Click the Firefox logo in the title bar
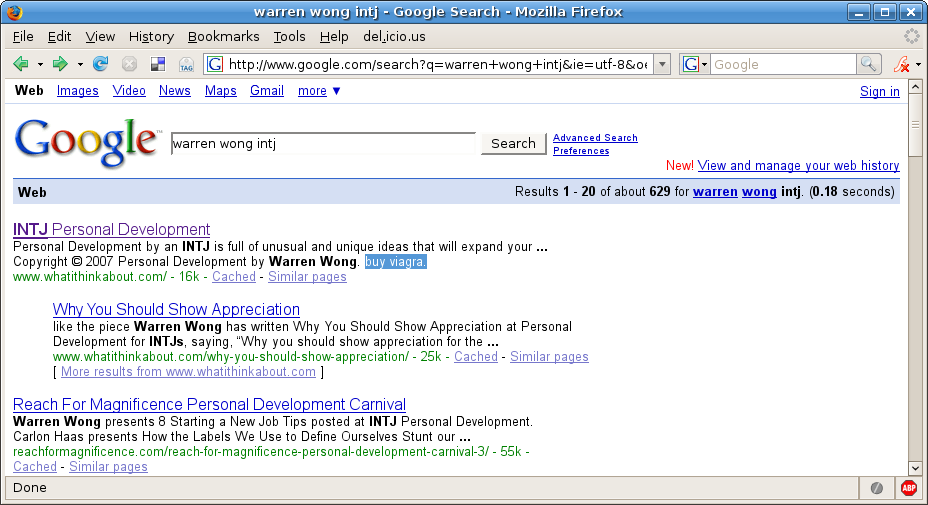The image size is (928, 505). 14,12
